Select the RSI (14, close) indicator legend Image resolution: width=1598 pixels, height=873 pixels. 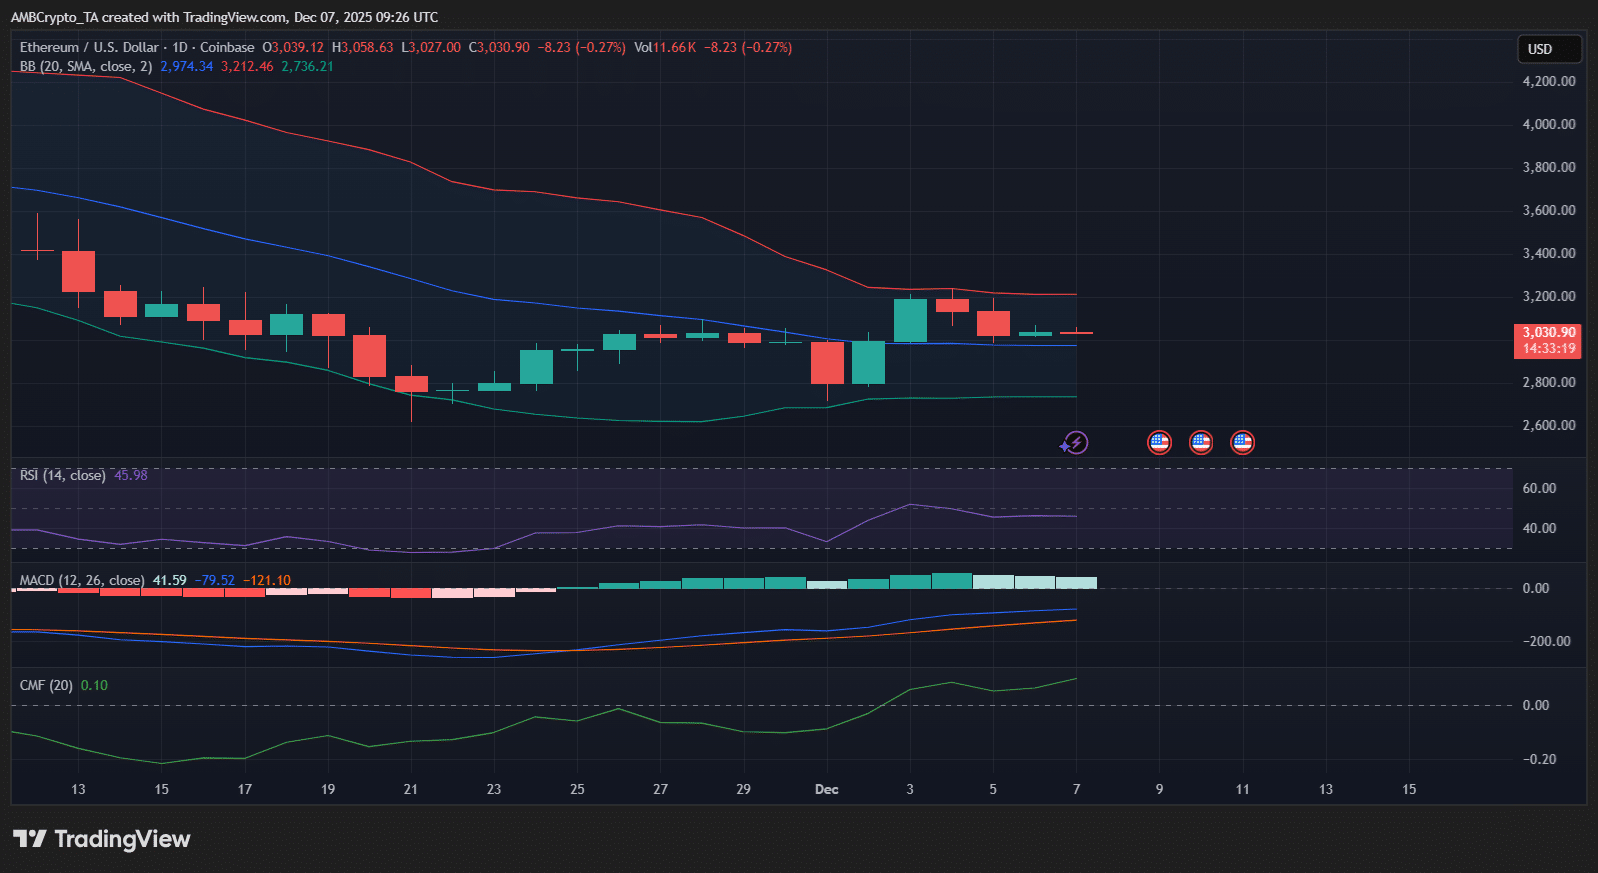pyautogui.click(x=62, y=475)
